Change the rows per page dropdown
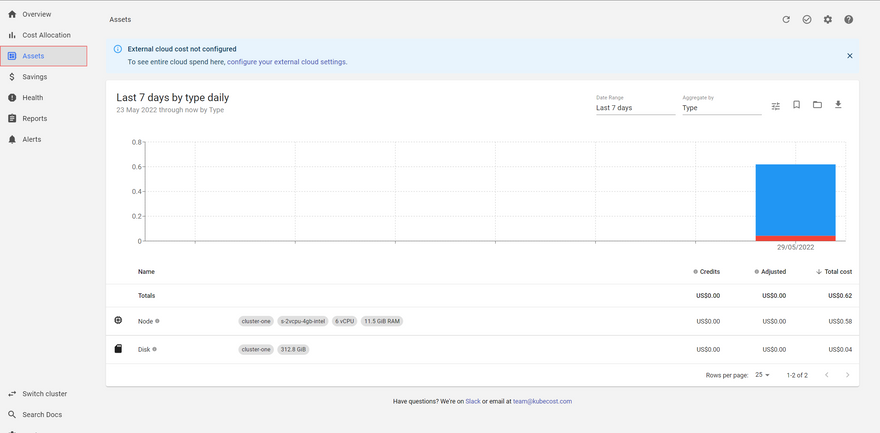Screen dimensions: 880x433 [761, 375]
